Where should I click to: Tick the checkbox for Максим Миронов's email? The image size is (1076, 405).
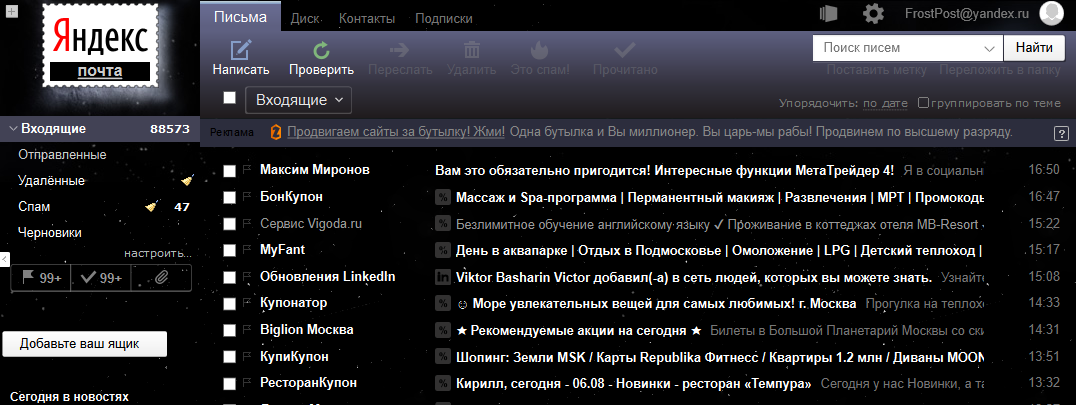coord(230,171)
